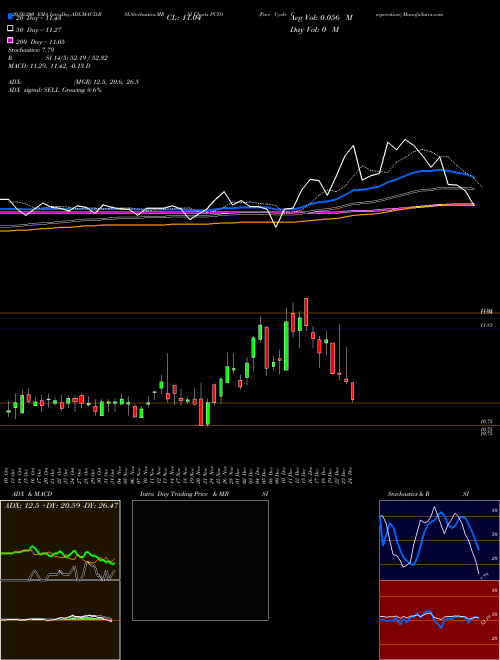Open the MACD mini chart below ADX
The height and width of the screenshot is (660, 500).
pyautogui.click(x=60, y=620)
